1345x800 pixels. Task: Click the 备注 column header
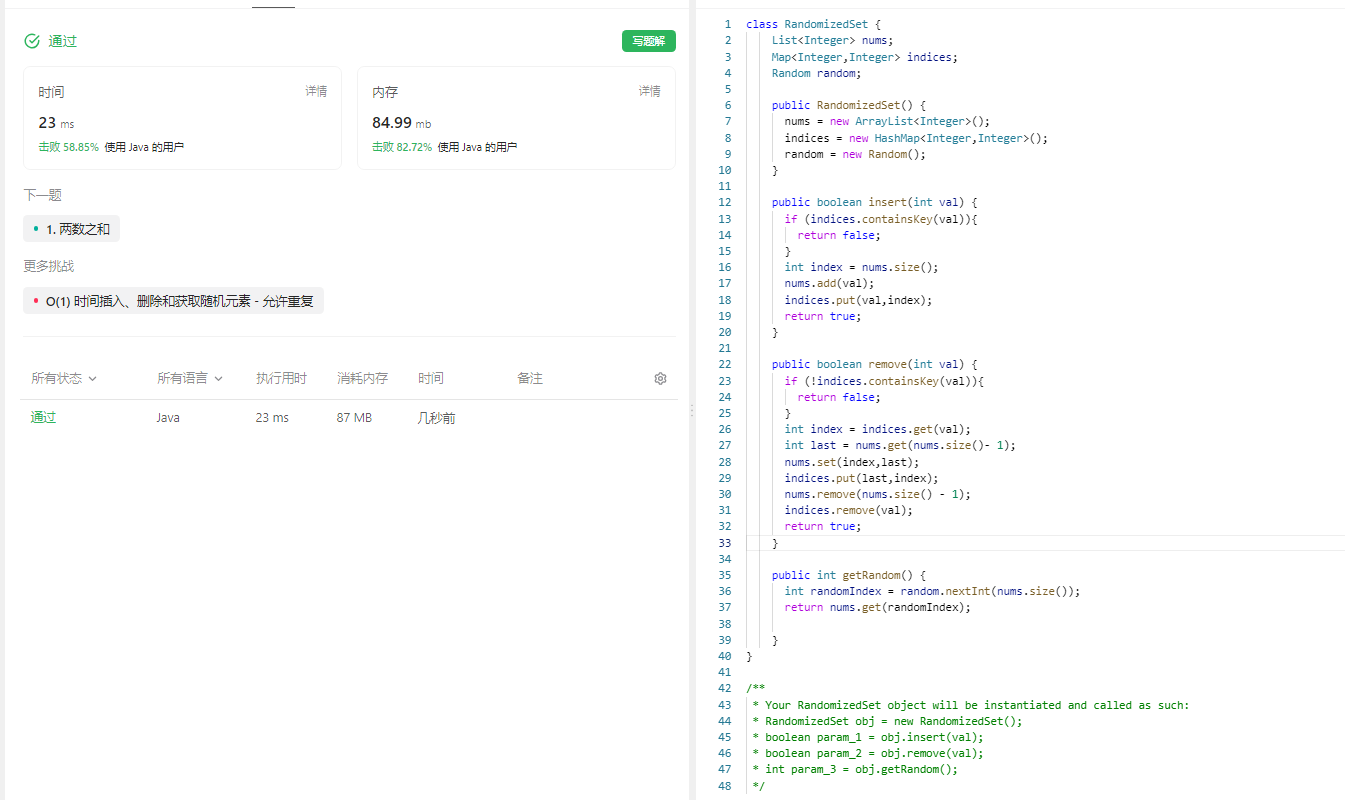point(530,378)
